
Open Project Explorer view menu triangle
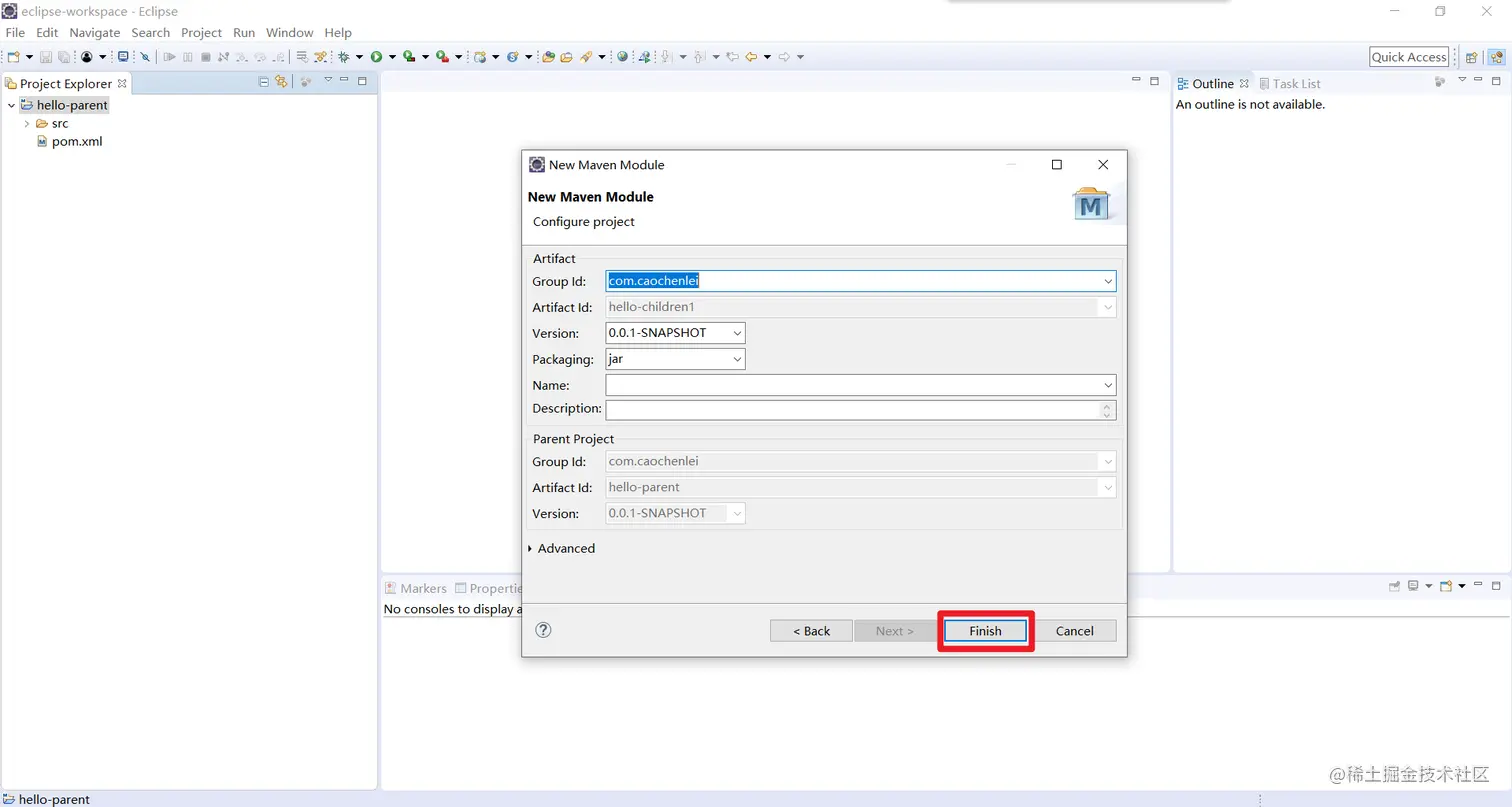(327, 80)
